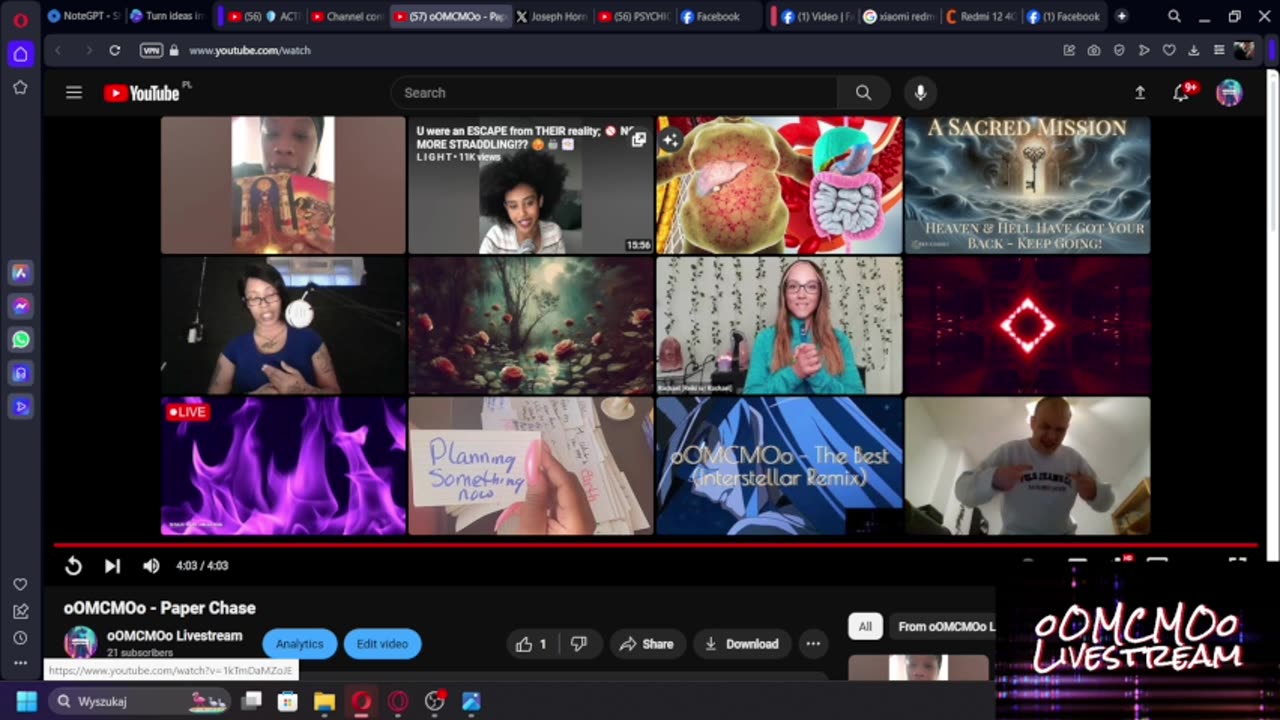1280x720 pixels.
Task: Open the Analytics button
Action: pyautogui.click(x=299, y=644)
